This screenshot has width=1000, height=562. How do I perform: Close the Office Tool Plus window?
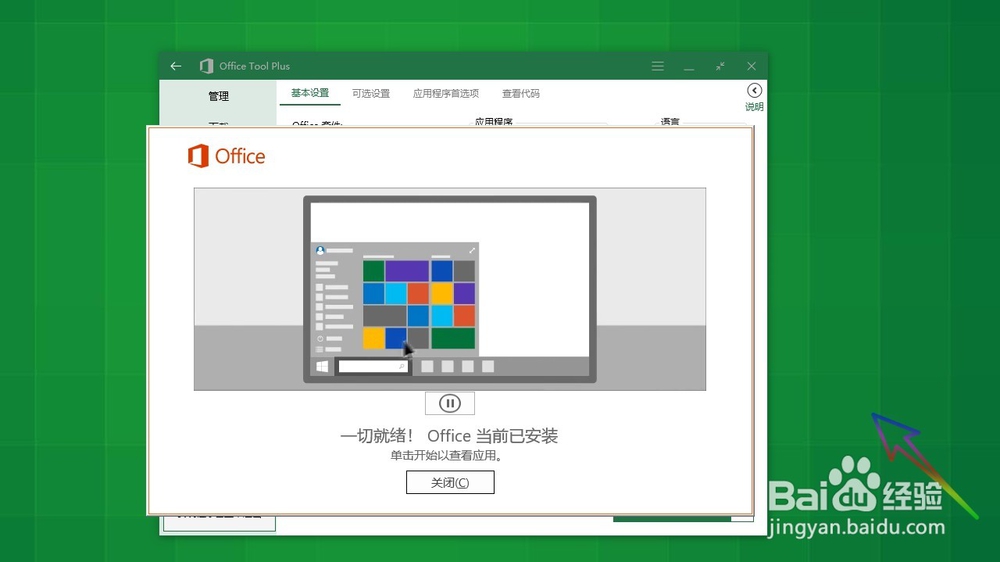[751, 66]
